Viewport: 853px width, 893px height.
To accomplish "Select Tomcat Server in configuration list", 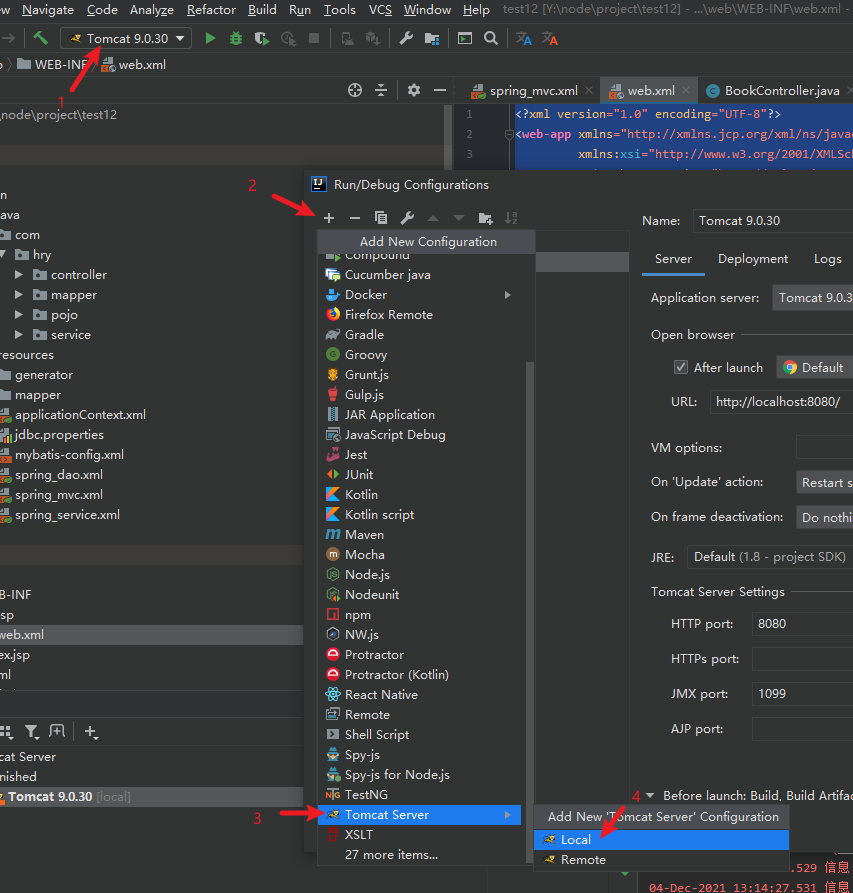I will click(x=419, y=815).
